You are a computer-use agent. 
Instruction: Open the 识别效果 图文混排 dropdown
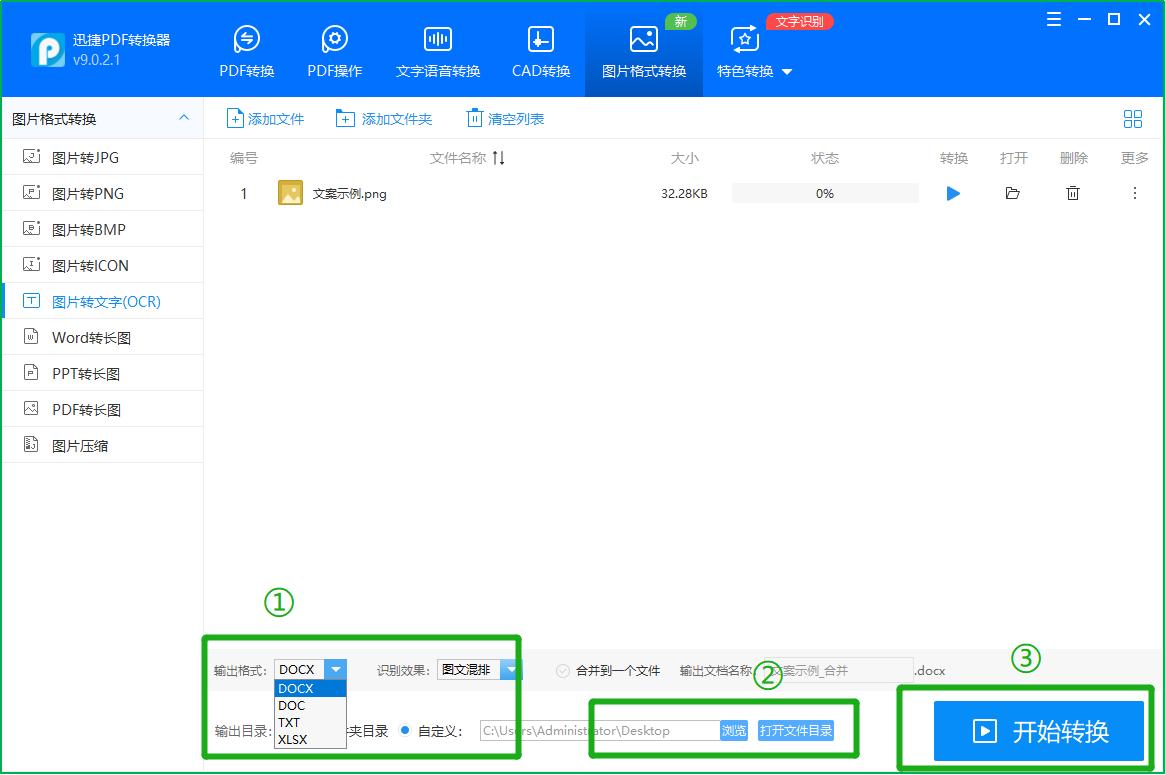(x=510, y=670)
